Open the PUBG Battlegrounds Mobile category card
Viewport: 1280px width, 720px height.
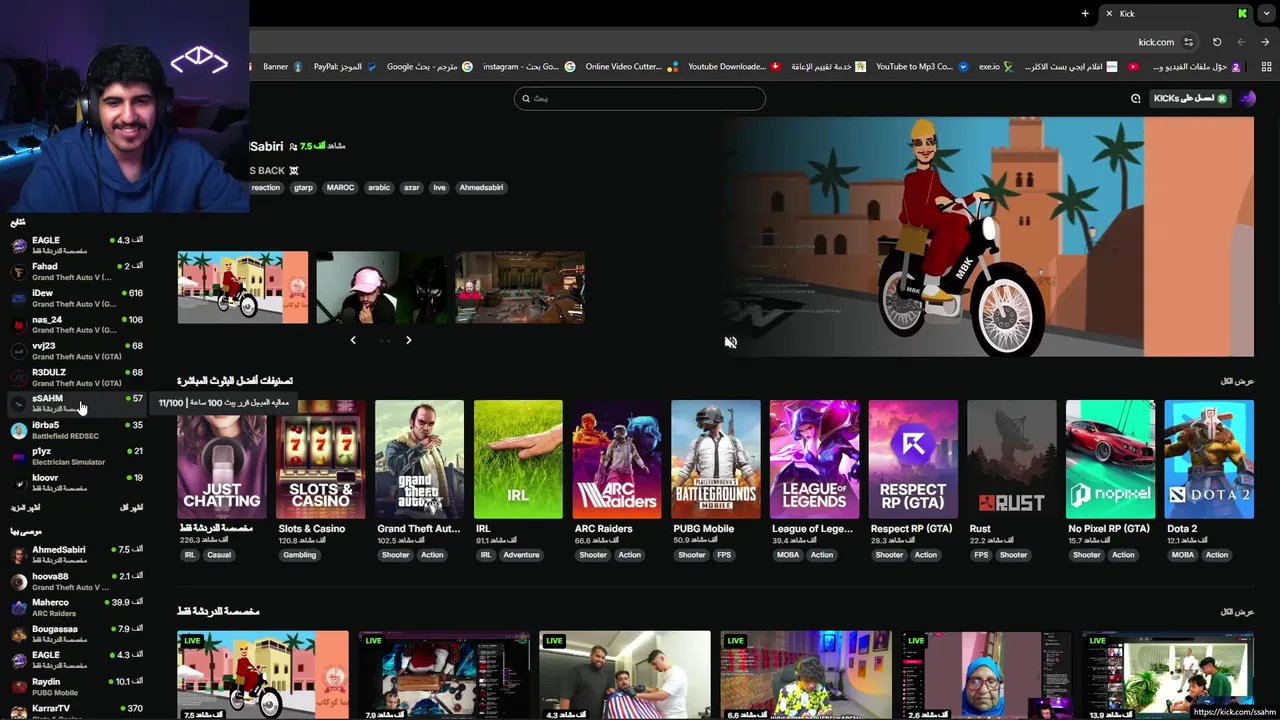716,459
